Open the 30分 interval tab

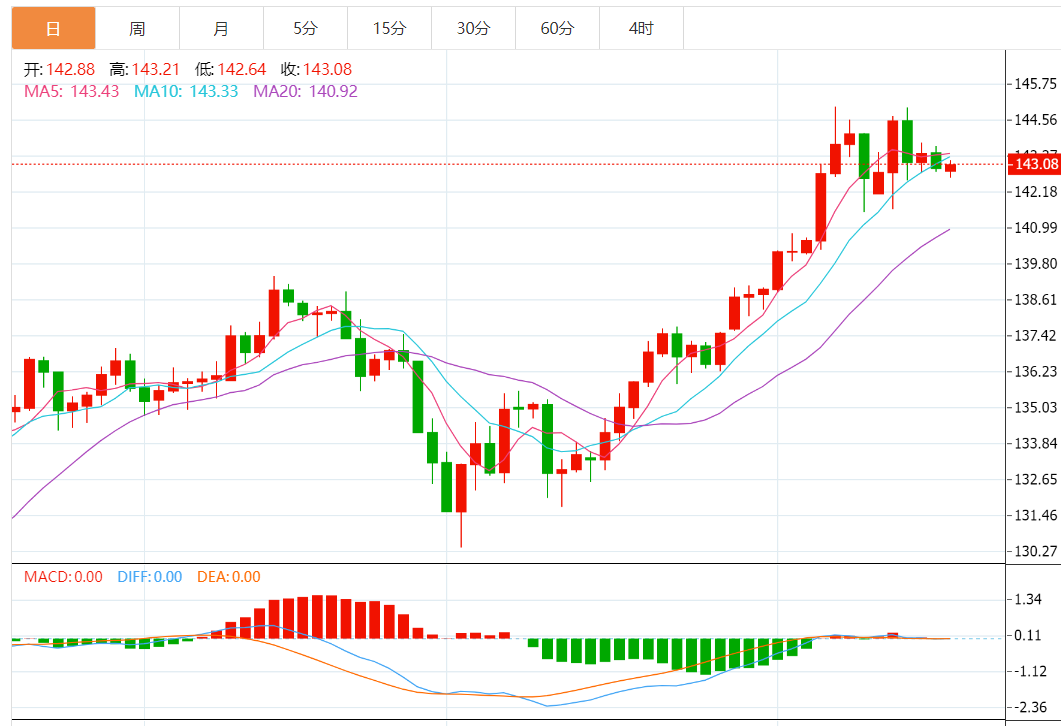[473, 28]
